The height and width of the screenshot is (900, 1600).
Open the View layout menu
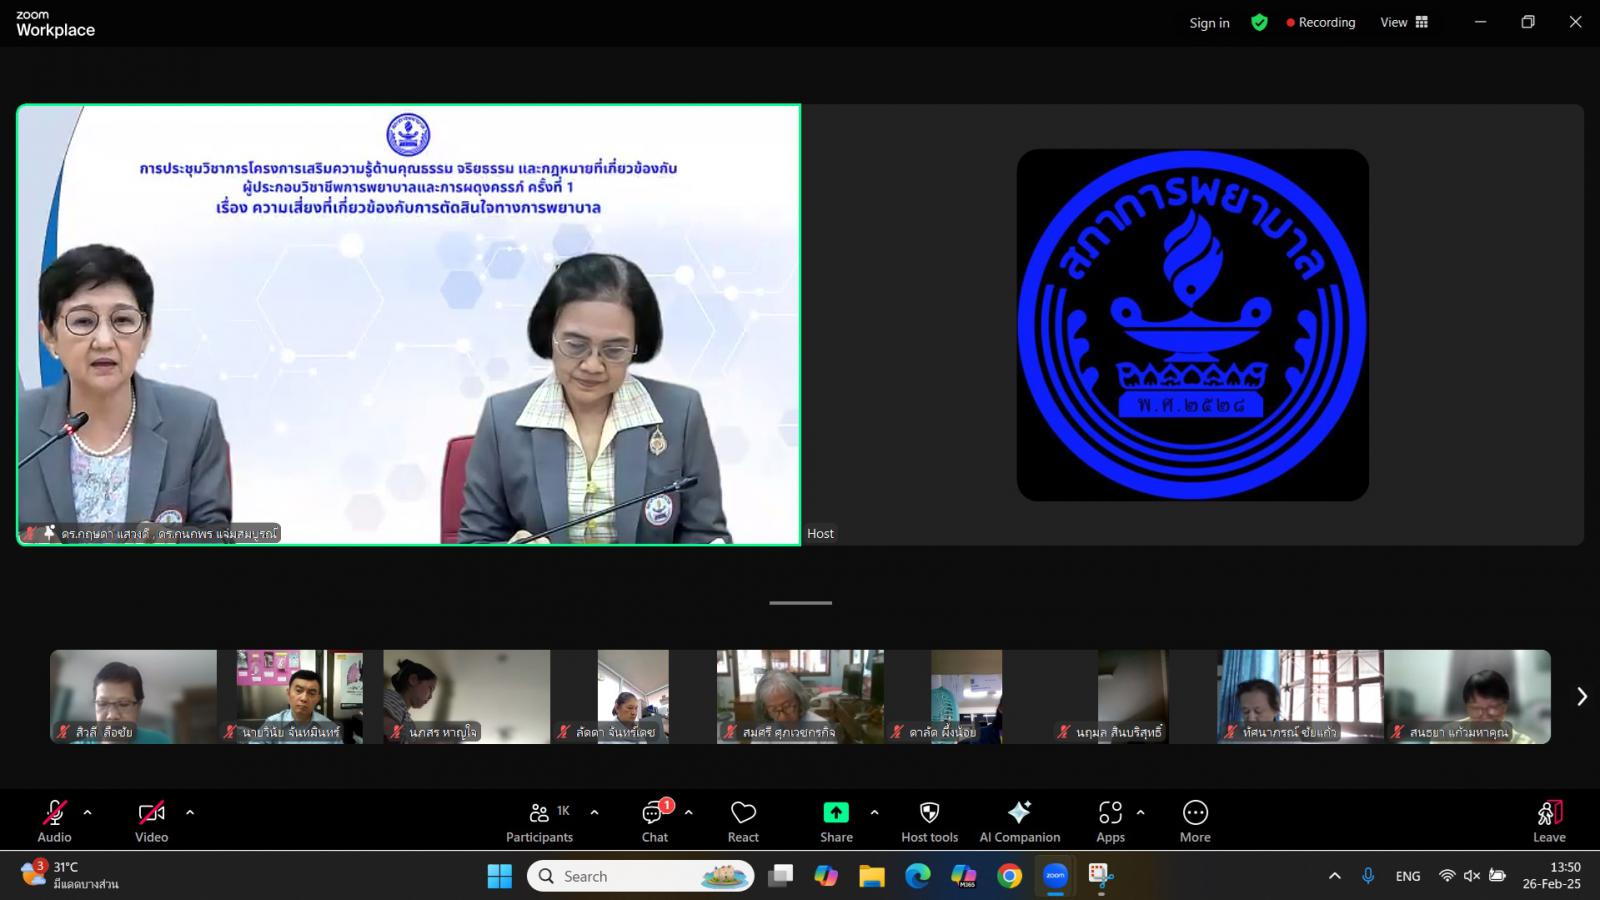point(1404,22)
